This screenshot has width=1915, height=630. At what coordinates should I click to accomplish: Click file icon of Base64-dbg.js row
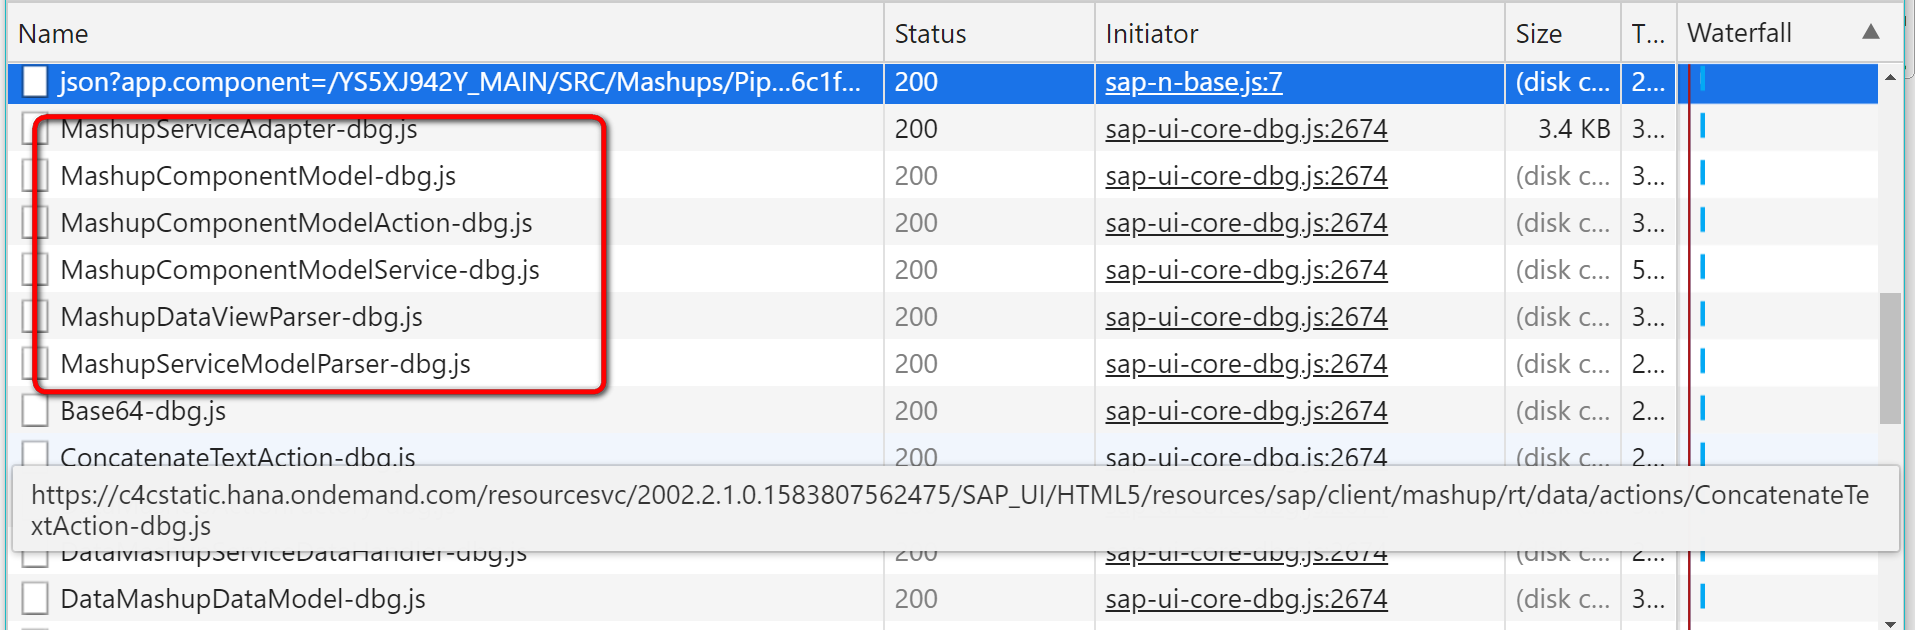point(35,411)
